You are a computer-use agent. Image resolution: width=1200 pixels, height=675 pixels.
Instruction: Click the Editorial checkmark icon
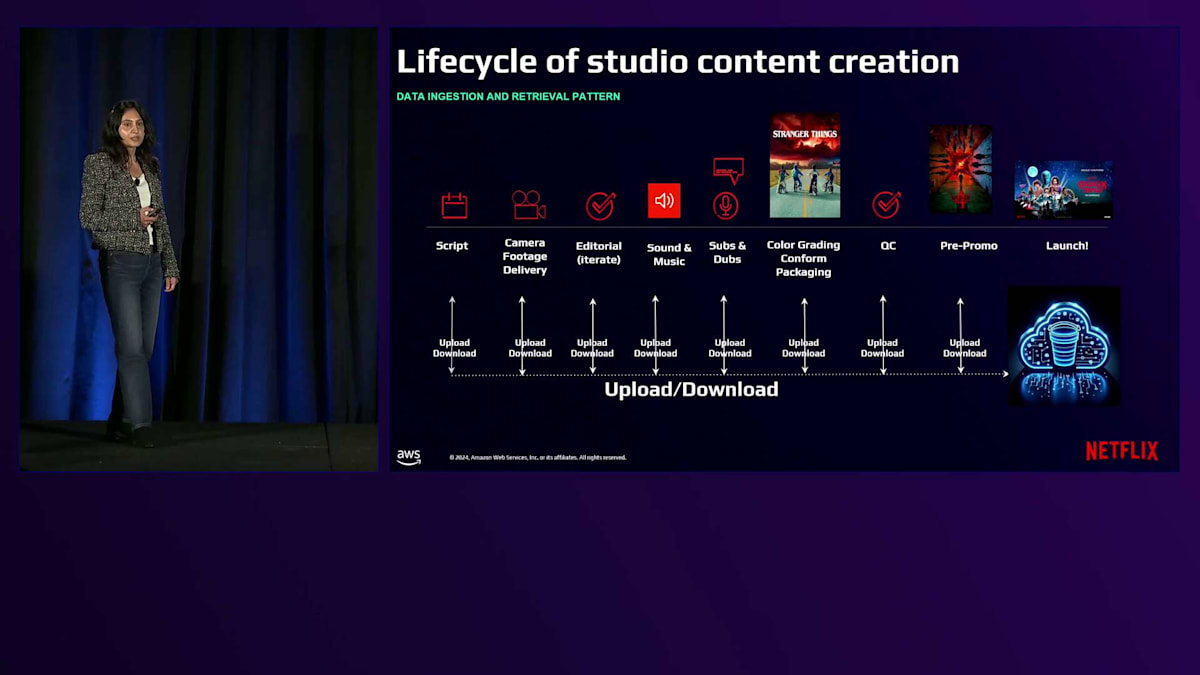tap(600, 206)
